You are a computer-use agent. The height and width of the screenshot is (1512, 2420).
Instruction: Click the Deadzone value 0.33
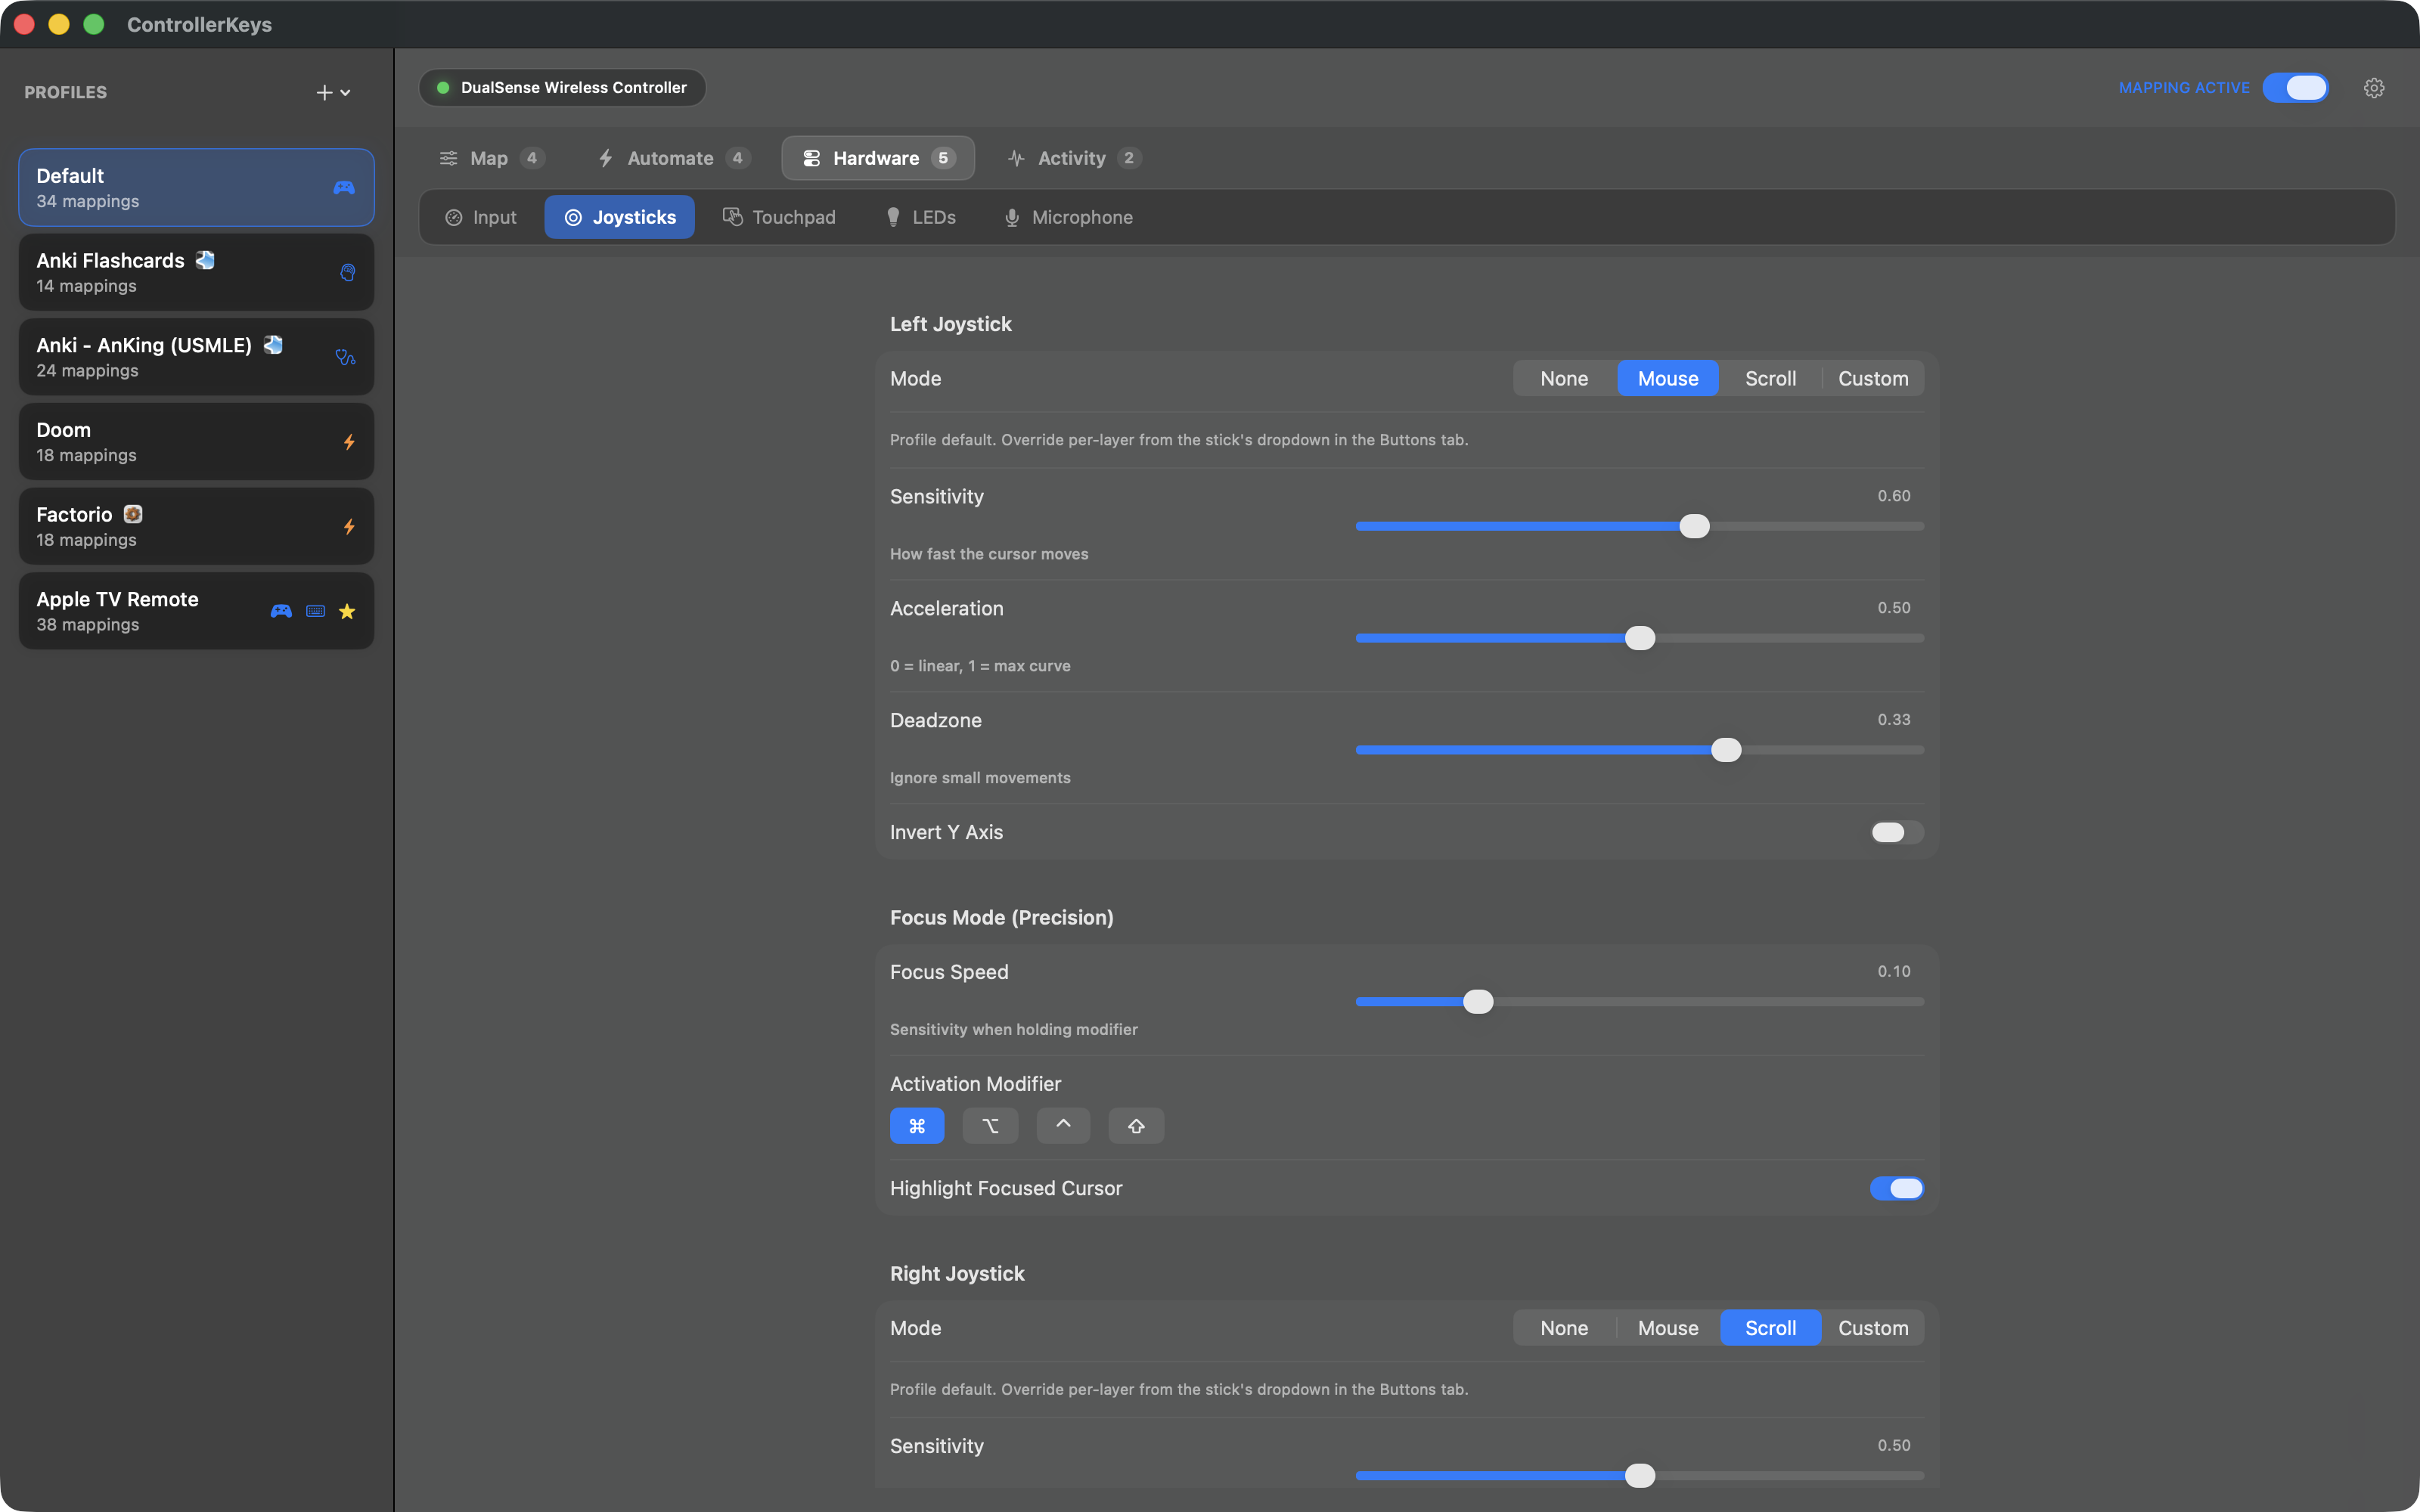pyautogui.click(x=1893, y=720)
